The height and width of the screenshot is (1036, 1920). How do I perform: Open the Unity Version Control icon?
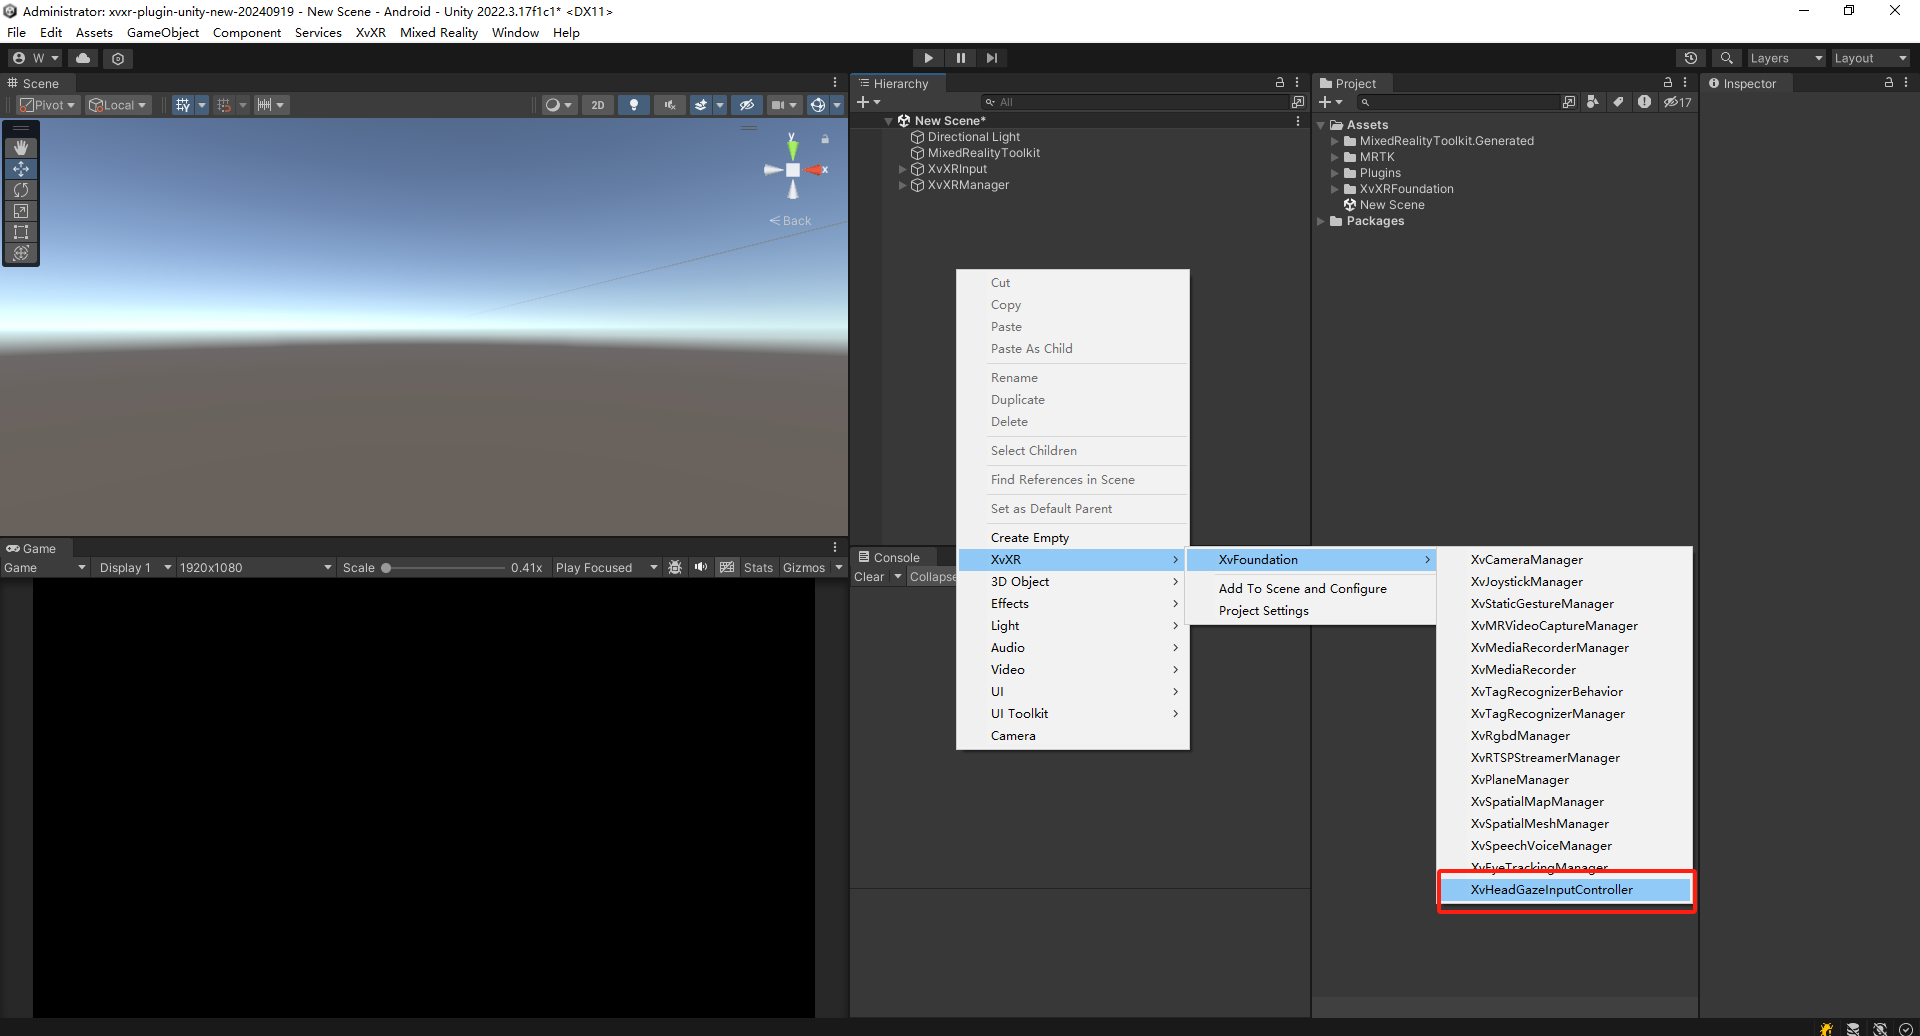118,58
